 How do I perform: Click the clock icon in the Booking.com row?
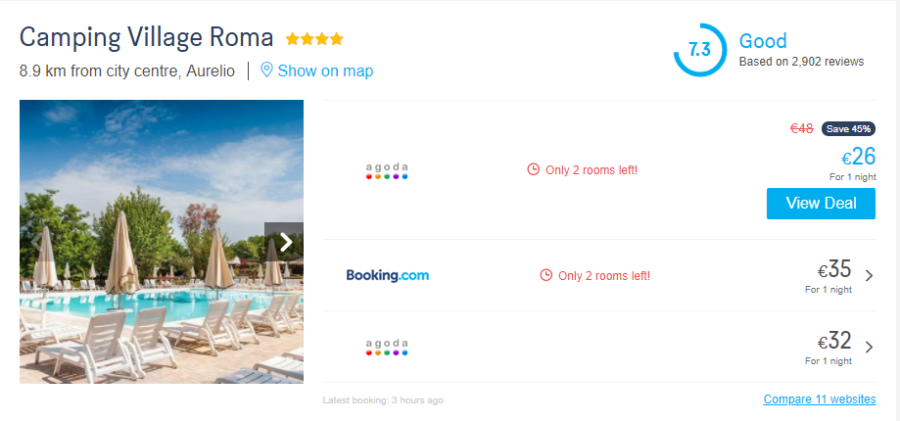[546, 275]
